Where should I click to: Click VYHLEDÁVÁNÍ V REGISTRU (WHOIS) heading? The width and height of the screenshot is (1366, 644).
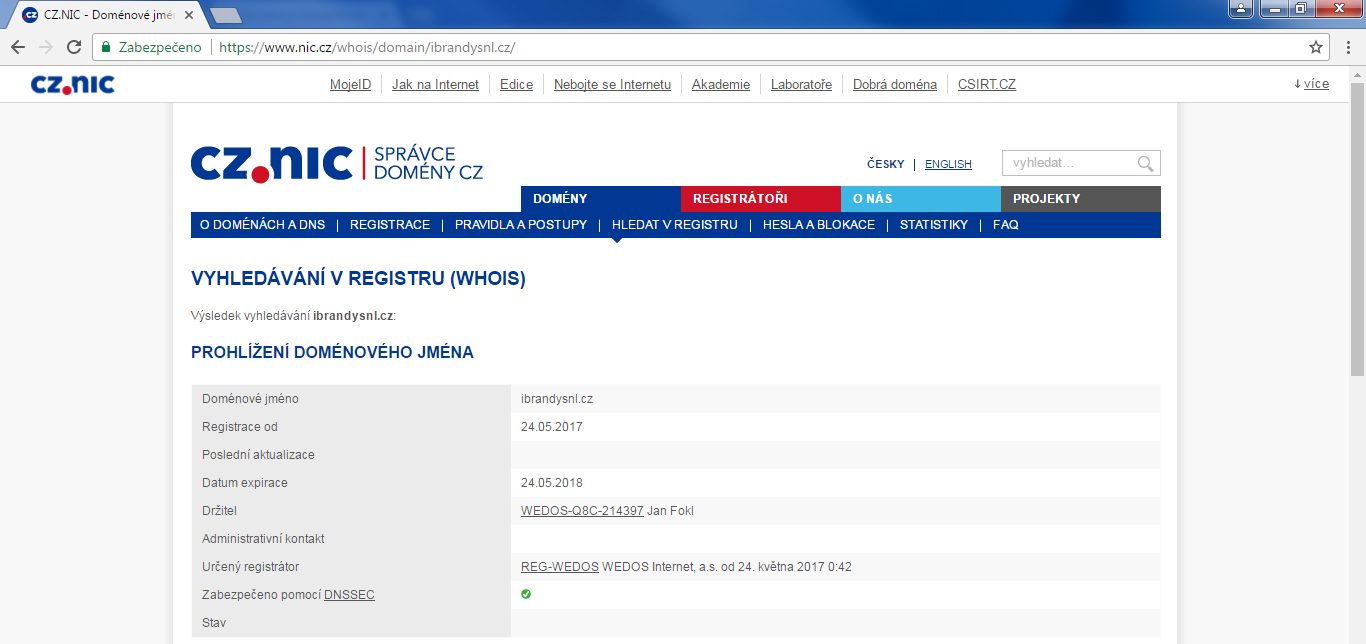click(358, 279)
